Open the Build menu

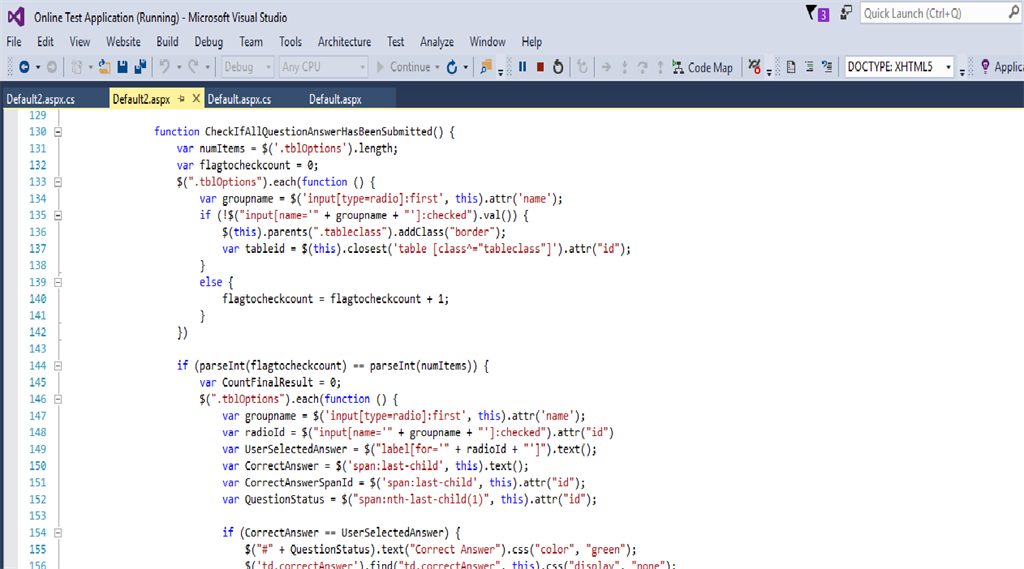[167, 42]
